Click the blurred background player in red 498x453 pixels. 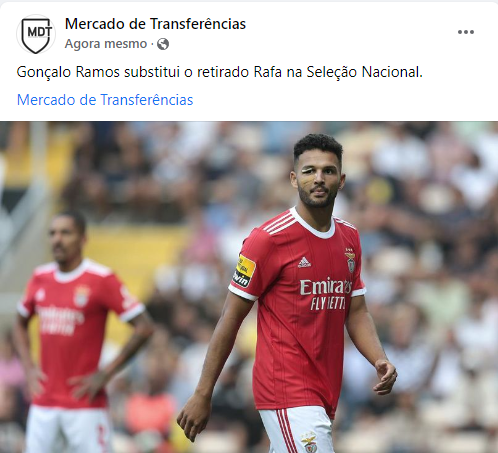[72, 330]
